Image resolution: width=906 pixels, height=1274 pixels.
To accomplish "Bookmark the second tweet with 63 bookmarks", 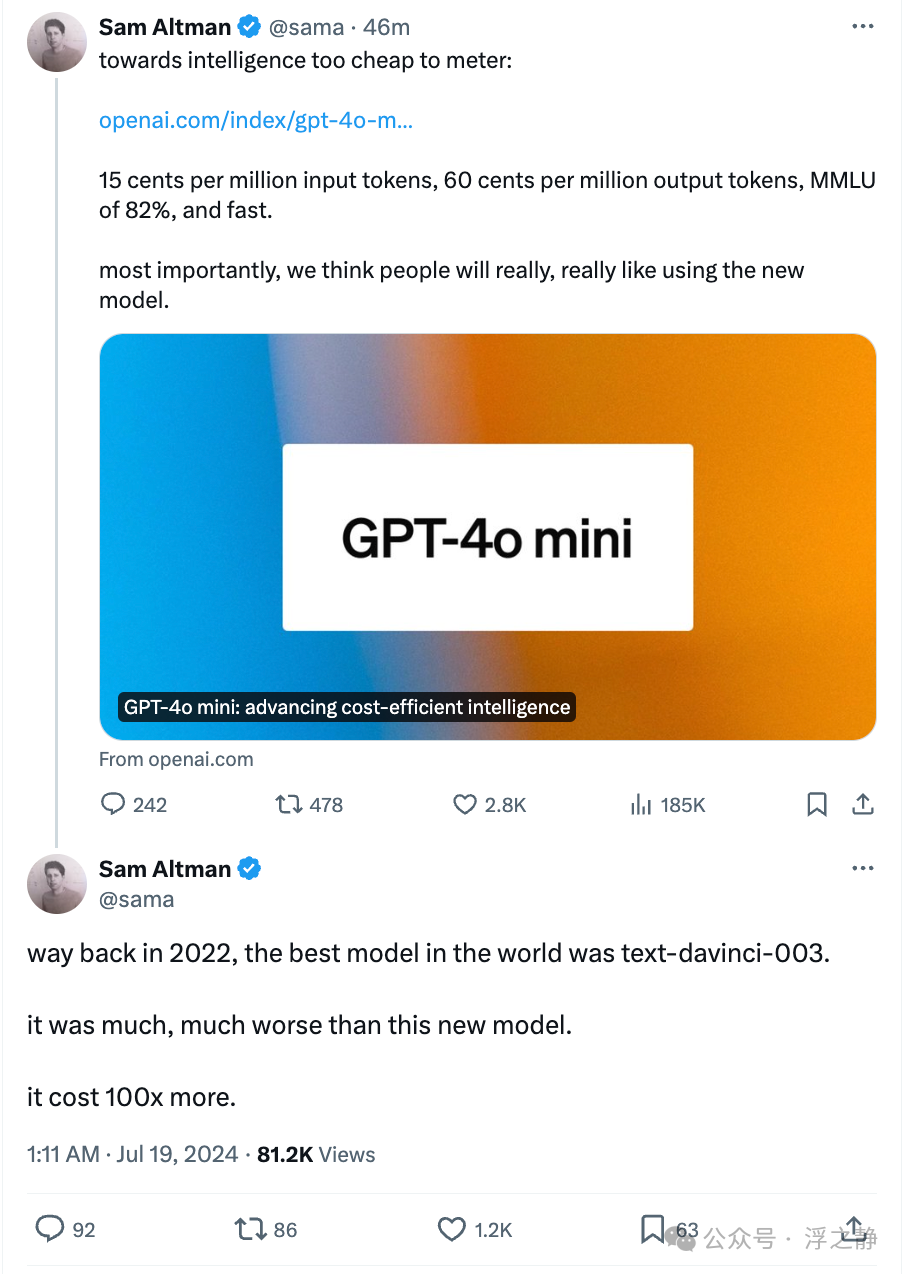I will coord(653,1229).
